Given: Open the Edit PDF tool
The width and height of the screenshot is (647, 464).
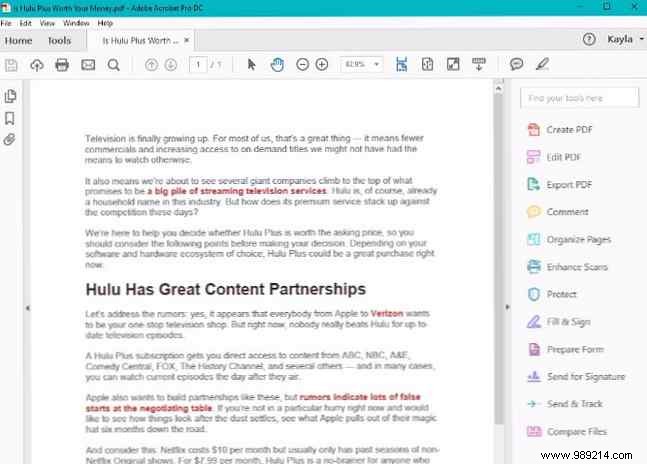Looking at the screenshot, I should pos(554,157).
